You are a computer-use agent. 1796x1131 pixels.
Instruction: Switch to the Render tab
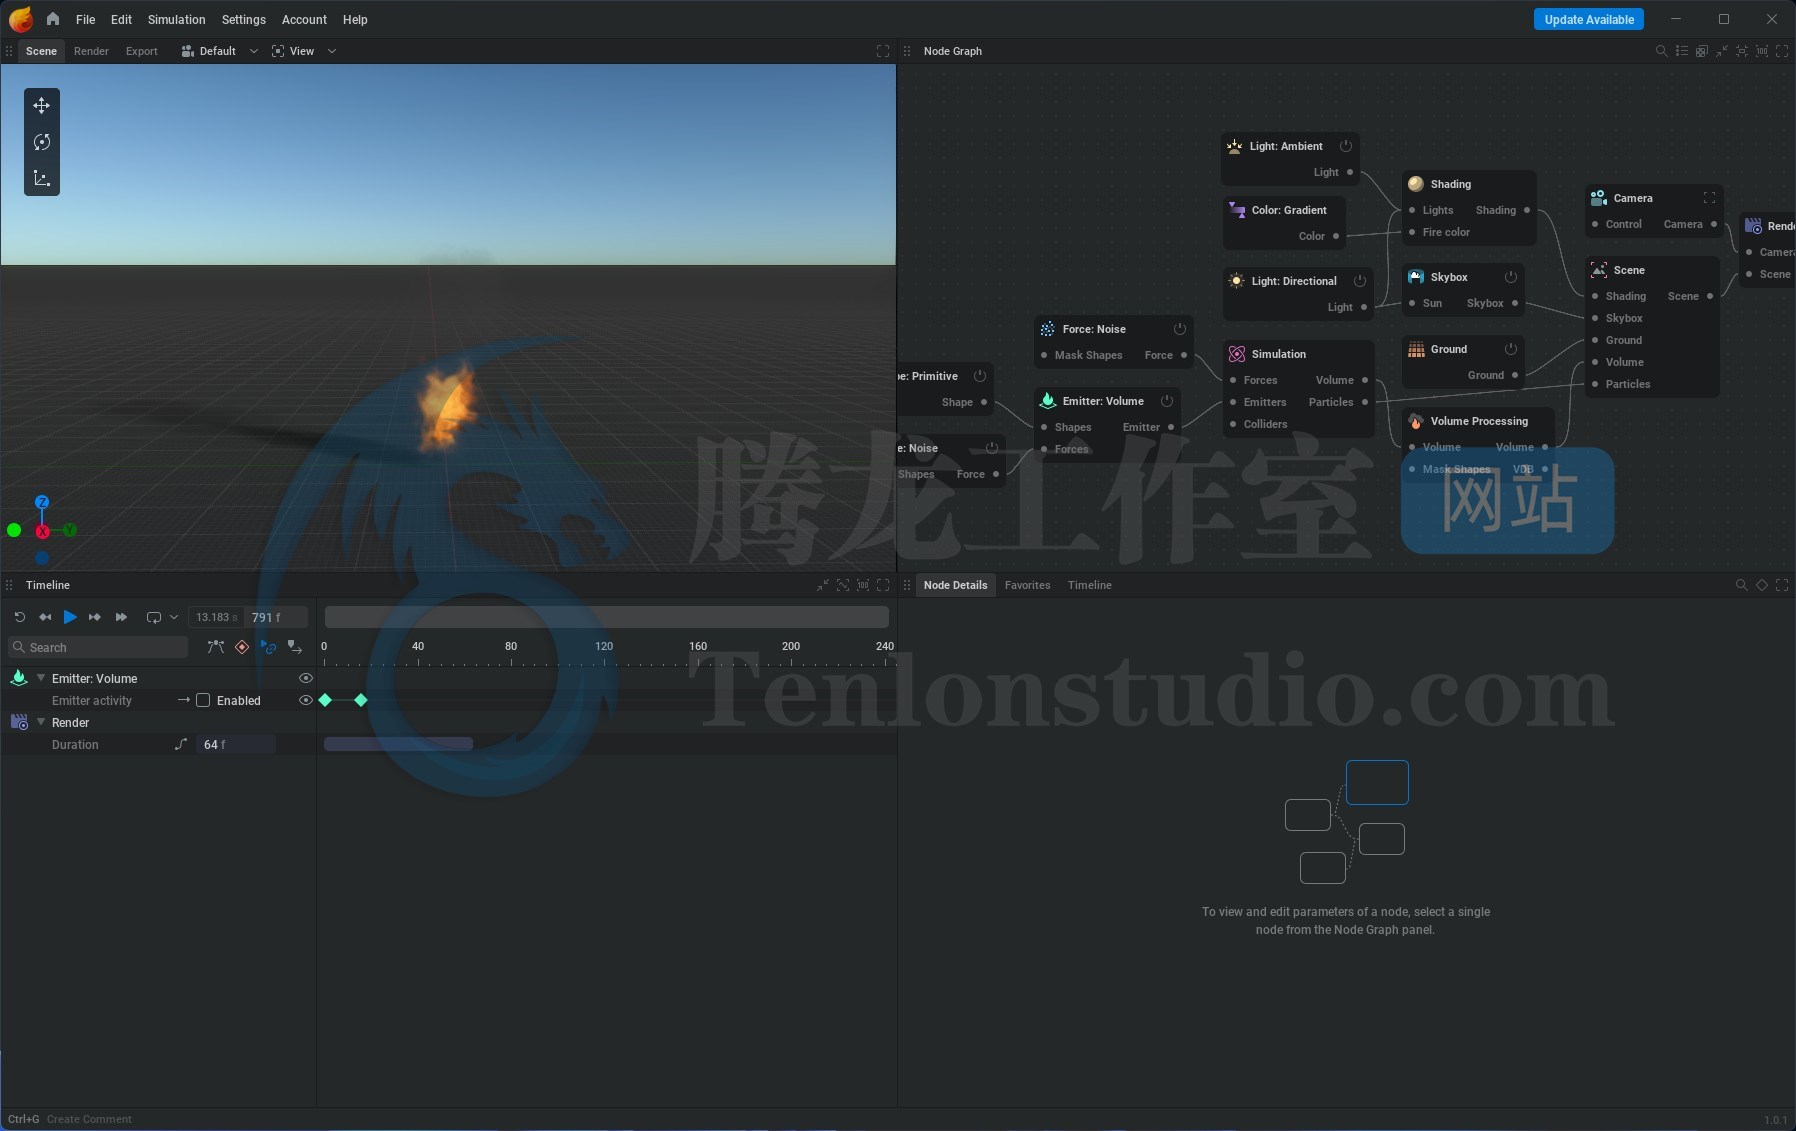tap(91, 51)
